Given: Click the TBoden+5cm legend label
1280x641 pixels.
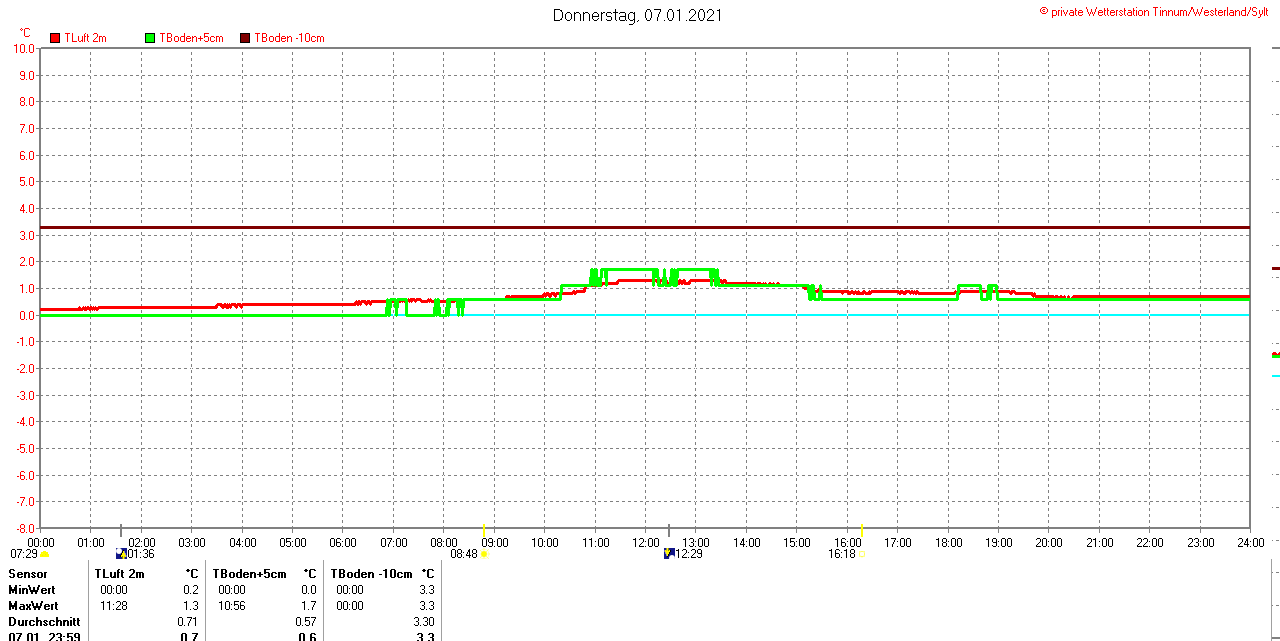Looking at the screenshot, I should pyautogui.click(x=191, y=38).
